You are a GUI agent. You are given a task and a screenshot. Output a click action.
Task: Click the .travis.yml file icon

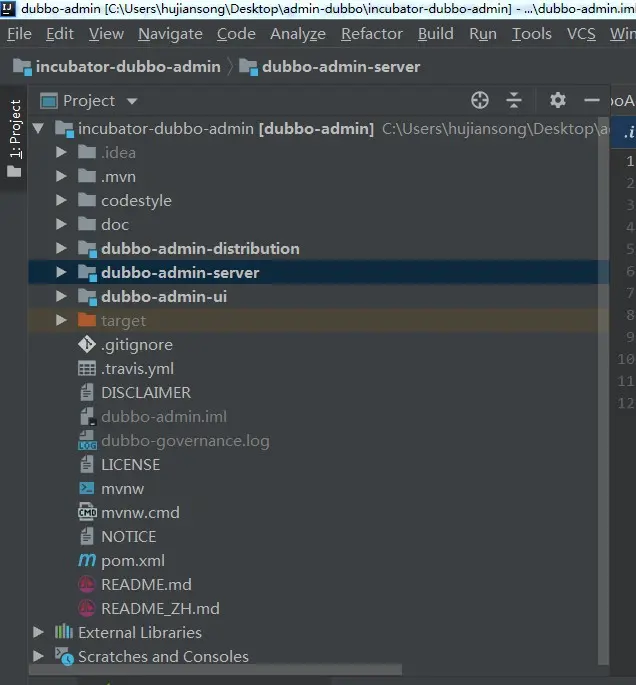(87, 368)
